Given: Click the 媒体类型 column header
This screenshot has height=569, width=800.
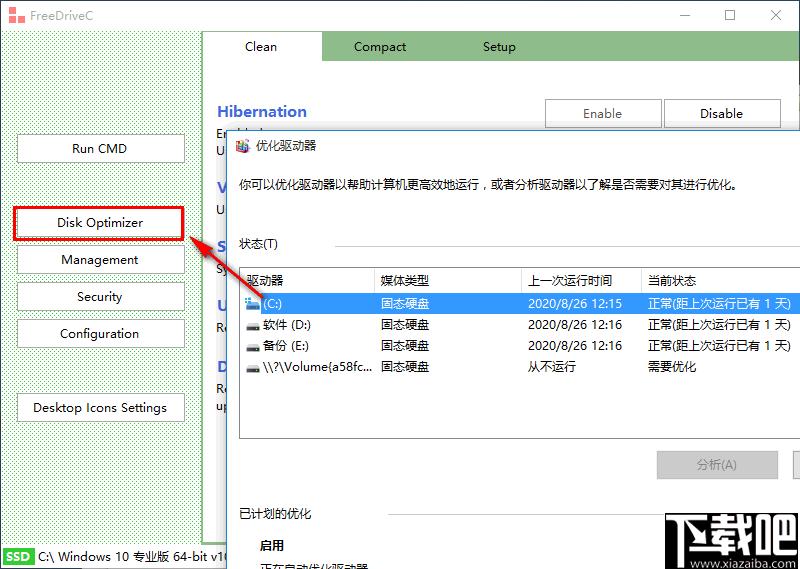Looking at the screenshot, I should tap(448, 280).
